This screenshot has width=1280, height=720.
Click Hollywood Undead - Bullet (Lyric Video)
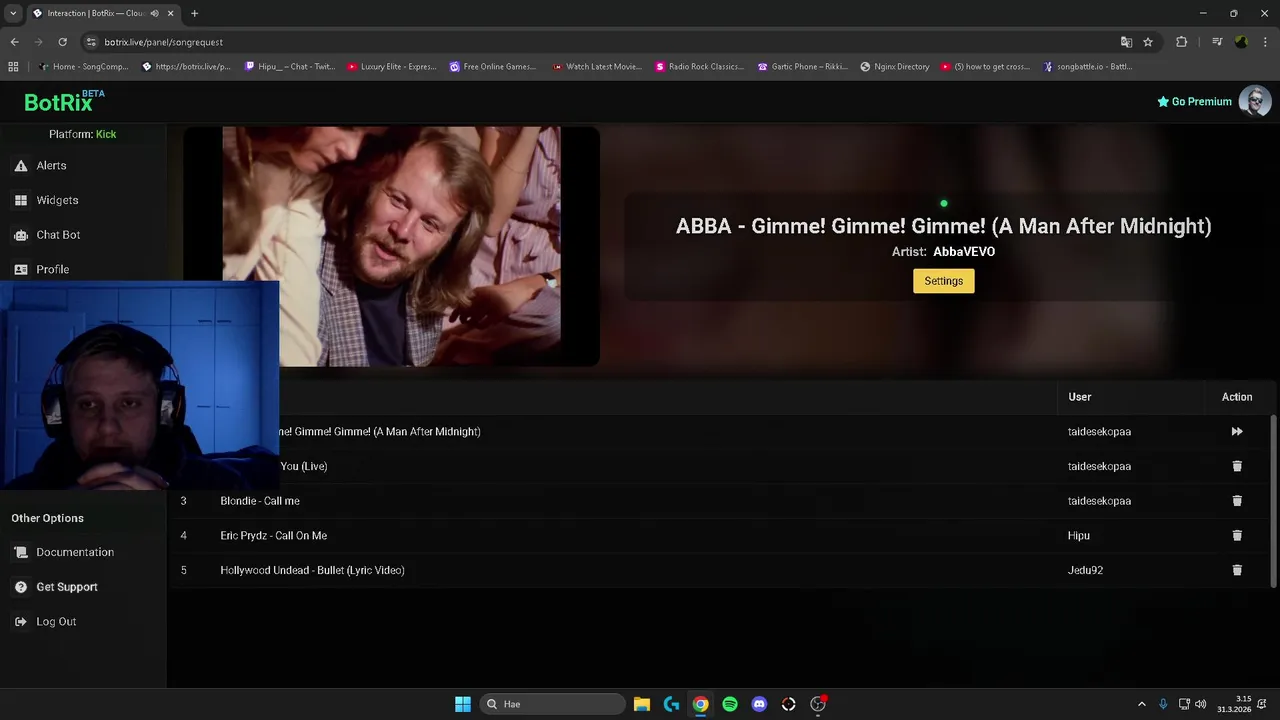[x=312, y=570]
